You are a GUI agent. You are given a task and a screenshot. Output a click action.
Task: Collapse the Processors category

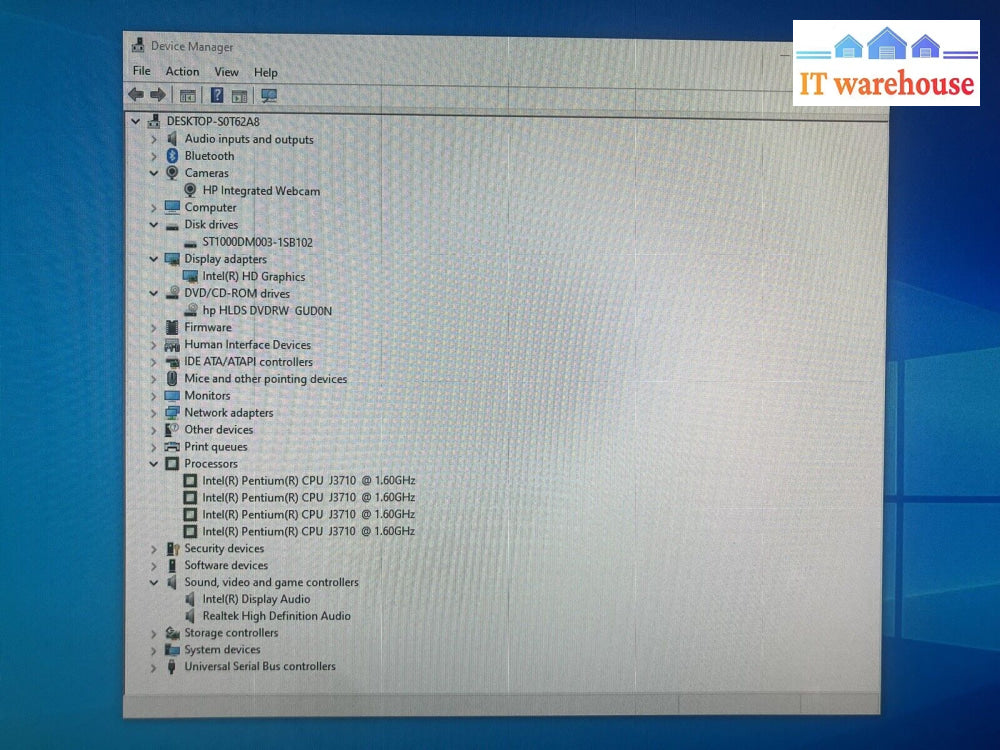click(154, 464)
